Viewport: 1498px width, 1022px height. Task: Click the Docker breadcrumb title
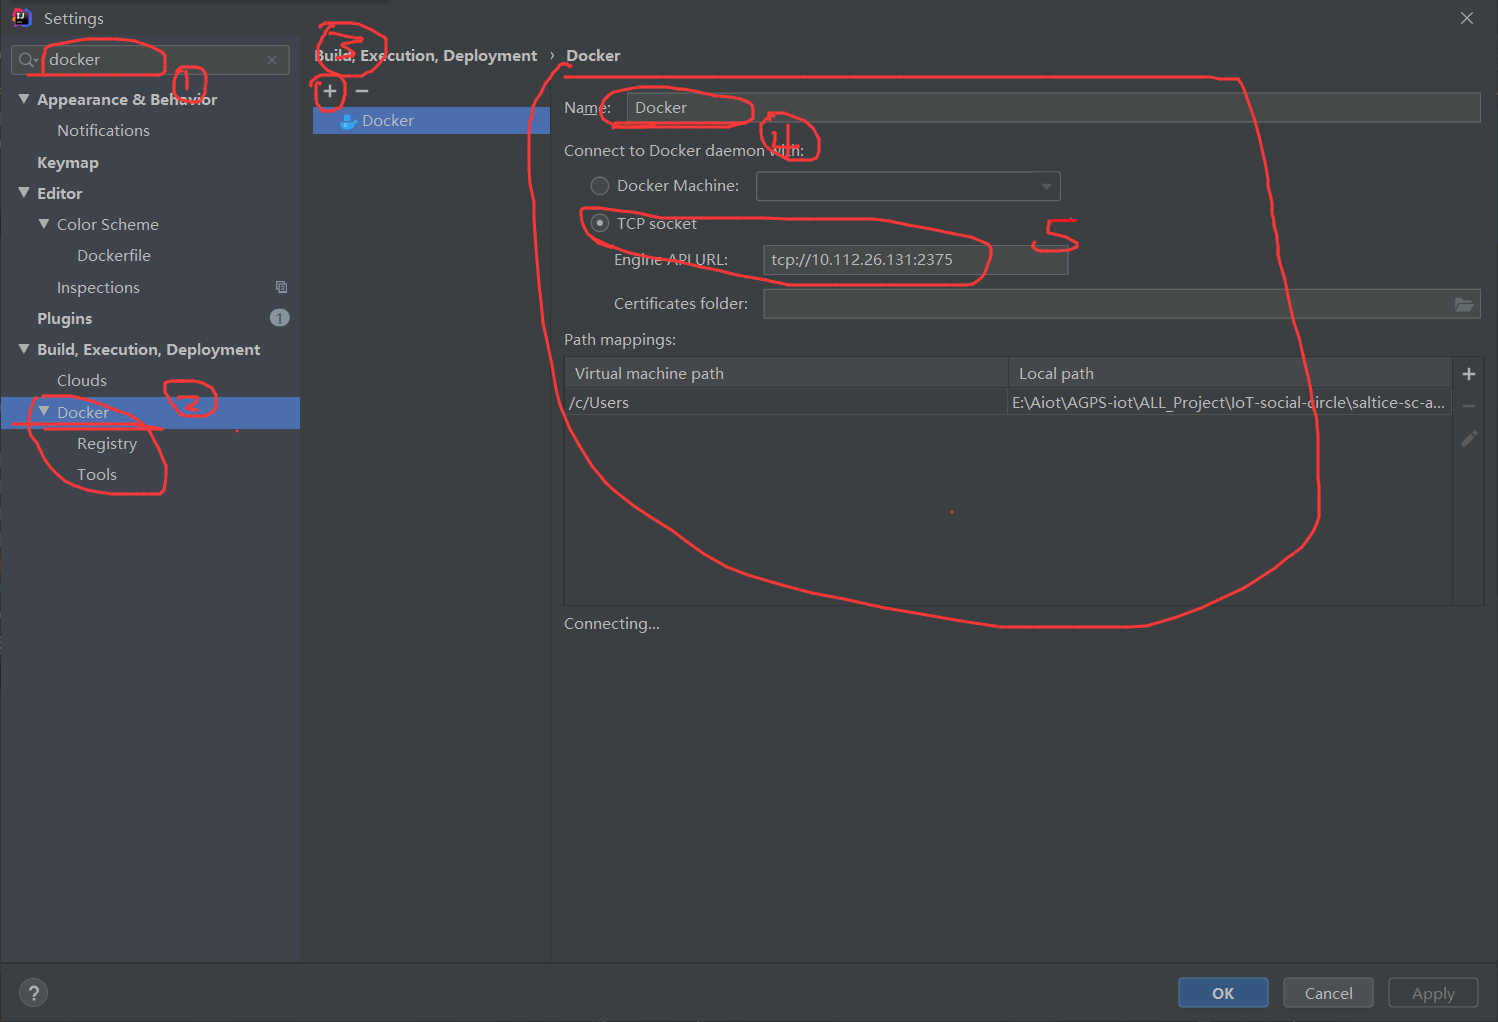[x=593, y=56]
